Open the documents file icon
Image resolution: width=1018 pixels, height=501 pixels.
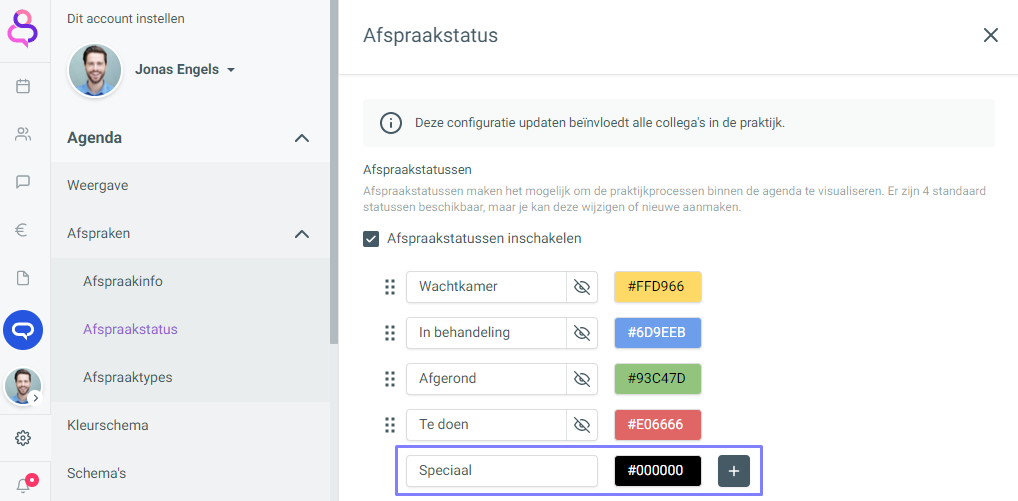point(23,278)
